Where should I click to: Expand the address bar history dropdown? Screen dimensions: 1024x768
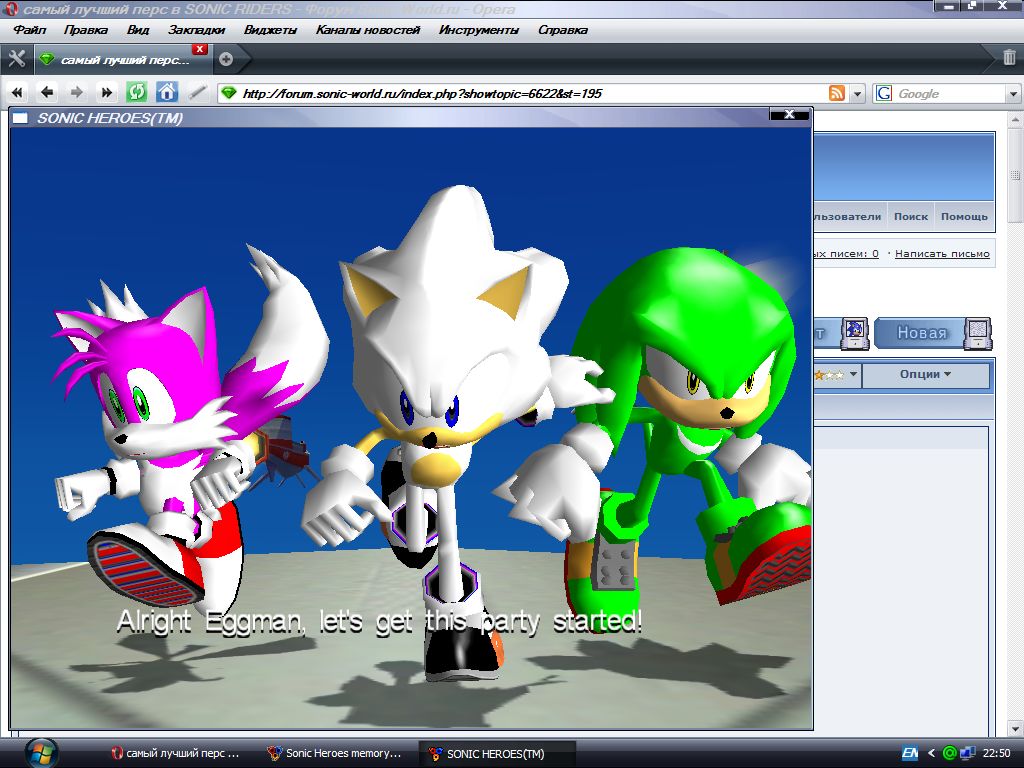(x=858, y=93)
